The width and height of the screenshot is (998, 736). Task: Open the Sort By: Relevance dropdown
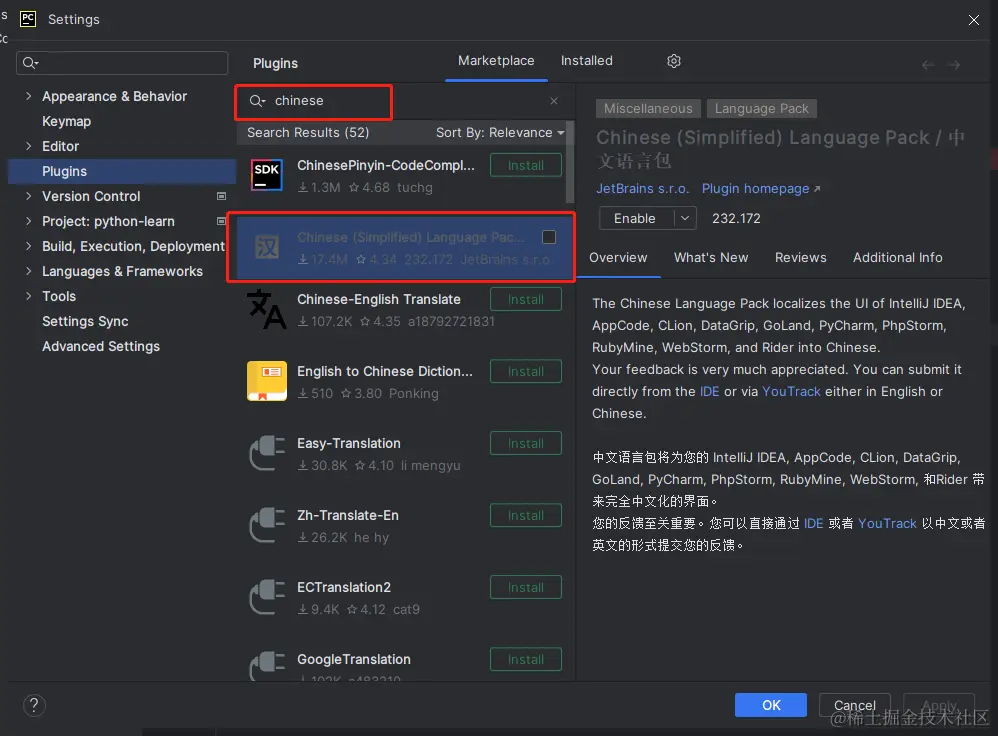click(x=500, y=132)
